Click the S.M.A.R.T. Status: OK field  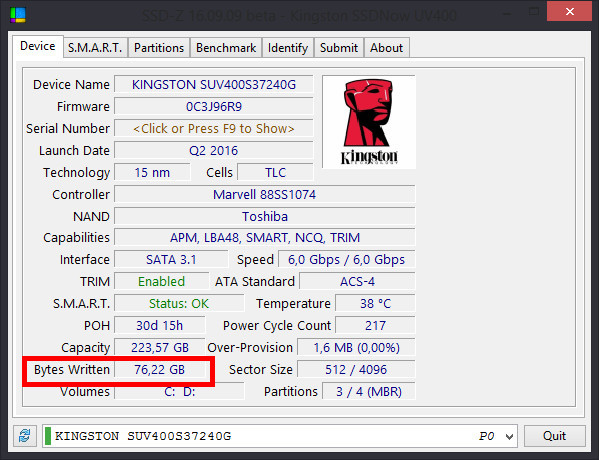179,304
